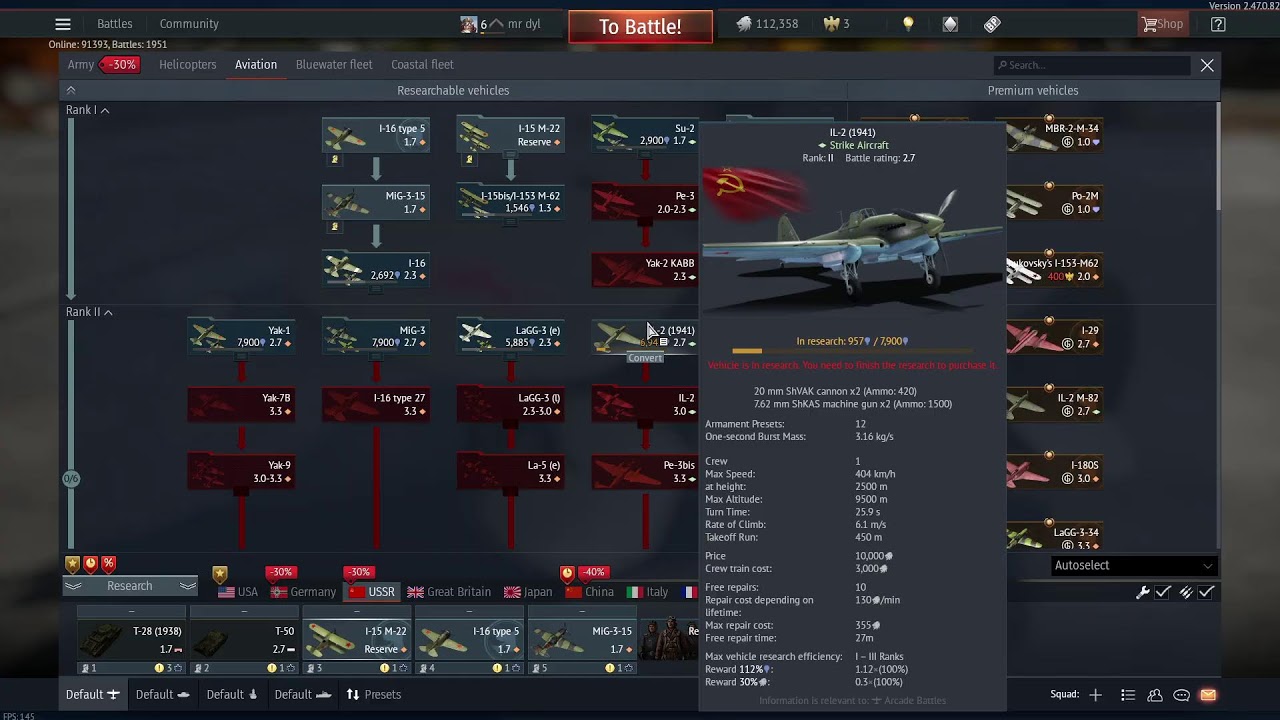1280x720 pixels.
Task: Open the Community menu
Action: 189,24
